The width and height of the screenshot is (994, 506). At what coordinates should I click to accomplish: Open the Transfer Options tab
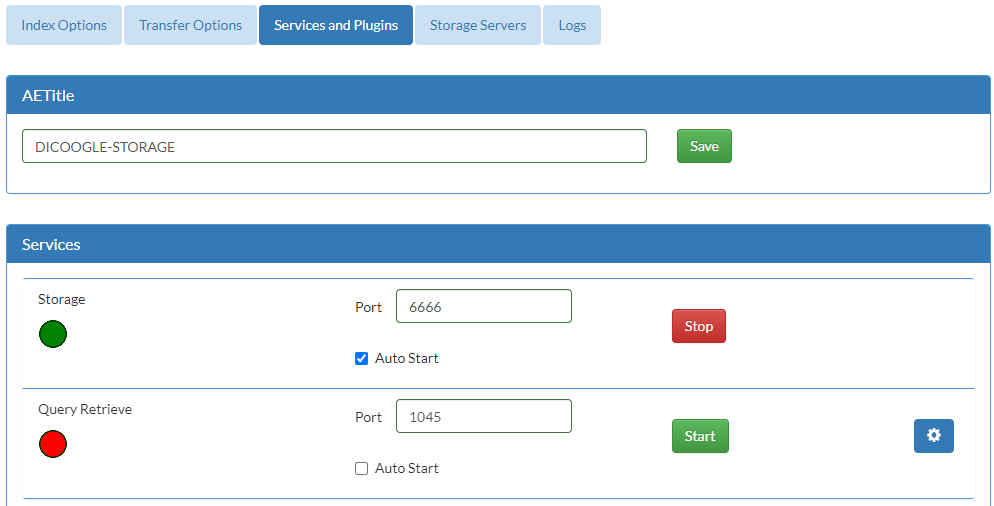click(190, 25)
